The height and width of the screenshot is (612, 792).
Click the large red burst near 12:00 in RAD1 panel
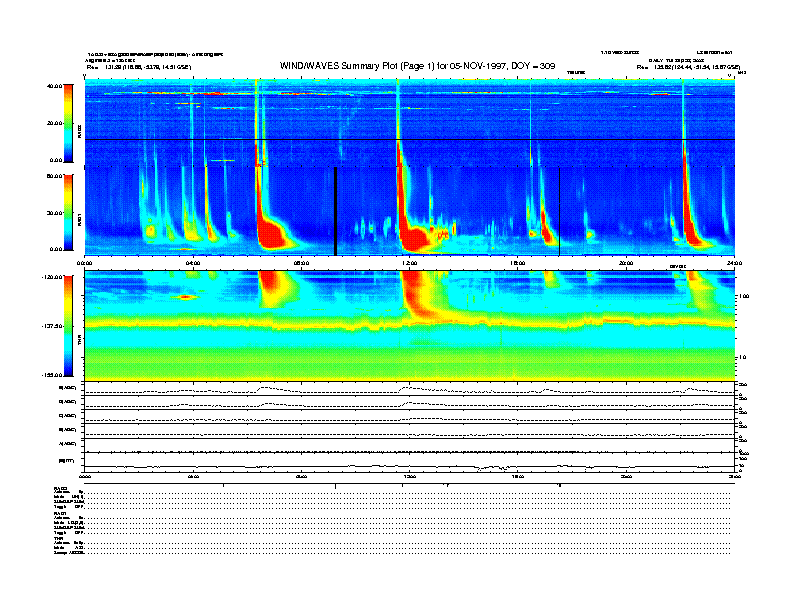click(412, 235)
